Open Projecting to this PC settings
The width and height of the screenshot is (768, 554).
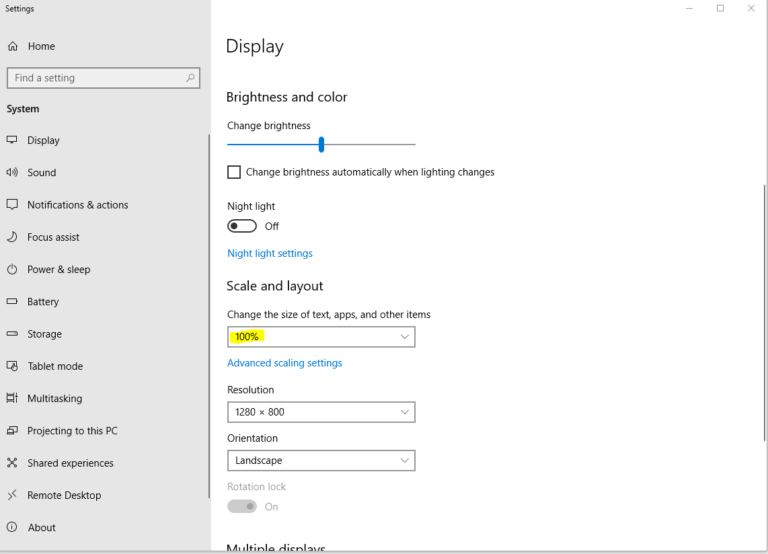point(72,431)
